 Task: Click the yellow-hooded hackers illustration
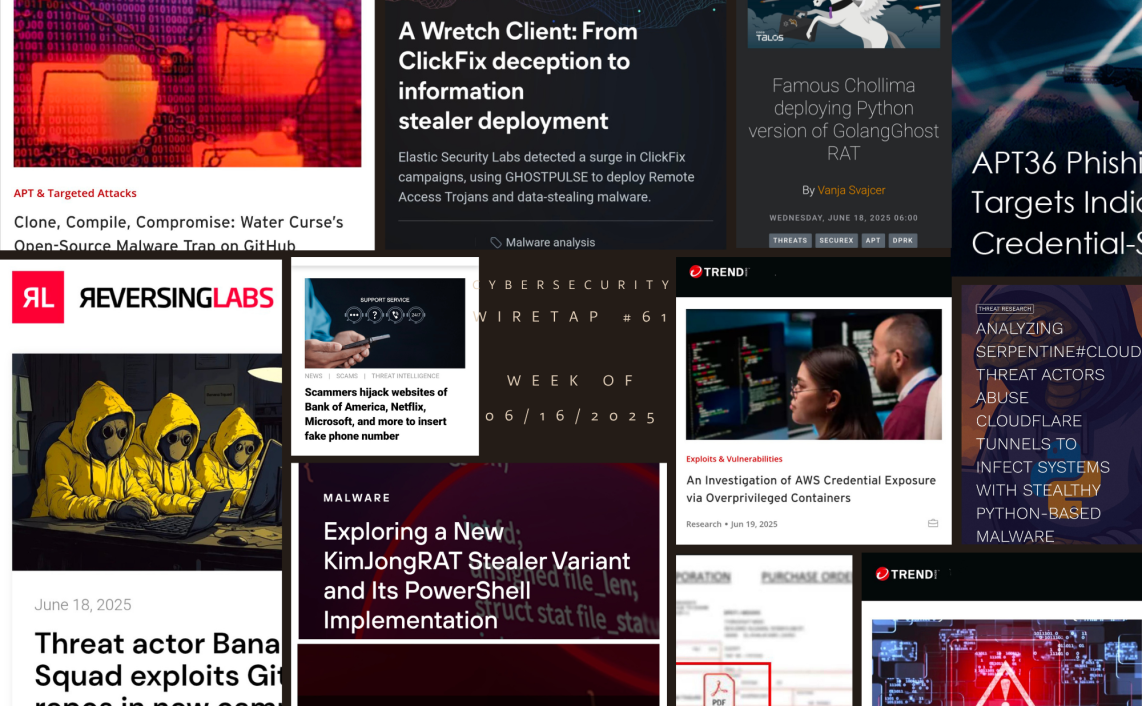[147, 462]
